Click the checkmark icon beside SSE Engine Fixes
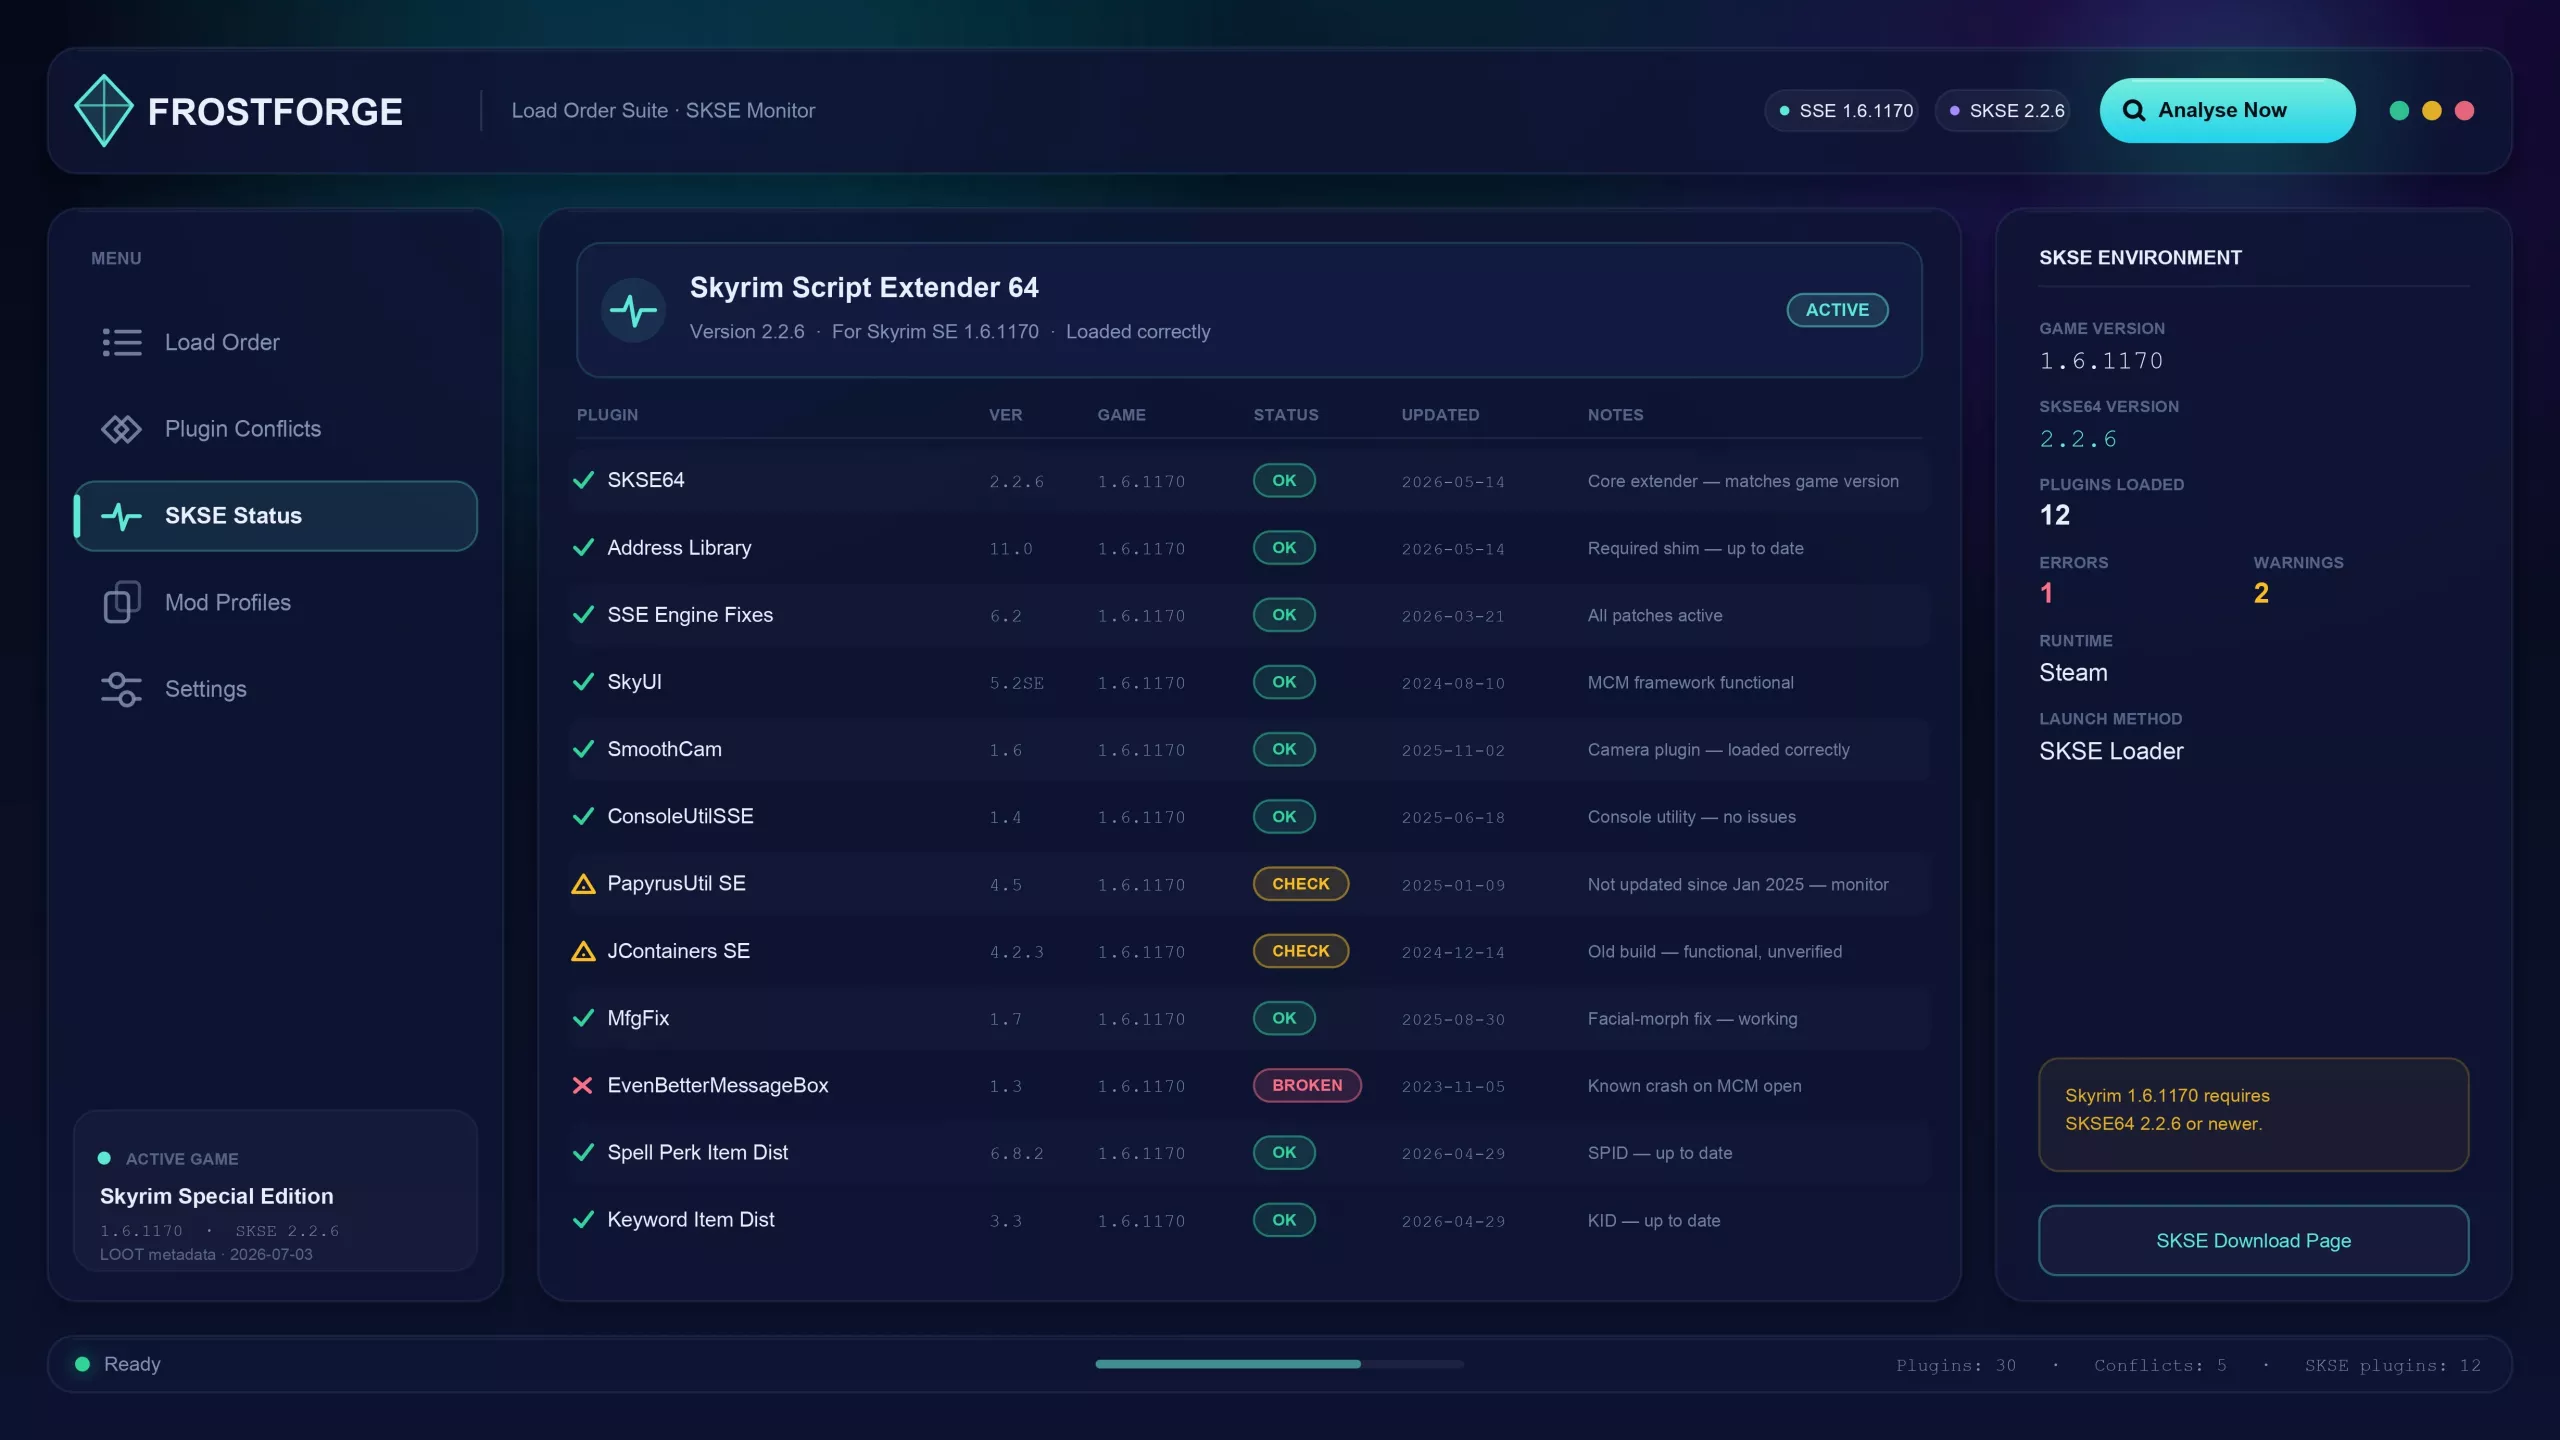The width and height of the screenshot is (2560, 1440). 583,615
